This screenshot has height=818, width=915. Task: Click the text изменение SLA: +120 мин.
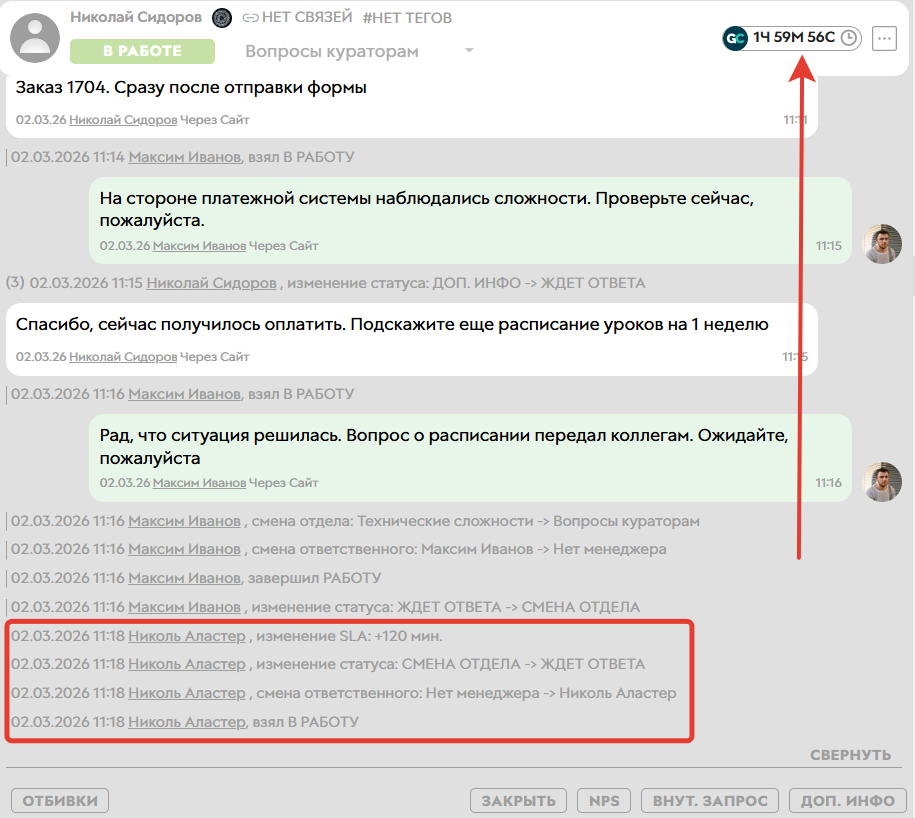pyautogui.click(x=350, y=636)
